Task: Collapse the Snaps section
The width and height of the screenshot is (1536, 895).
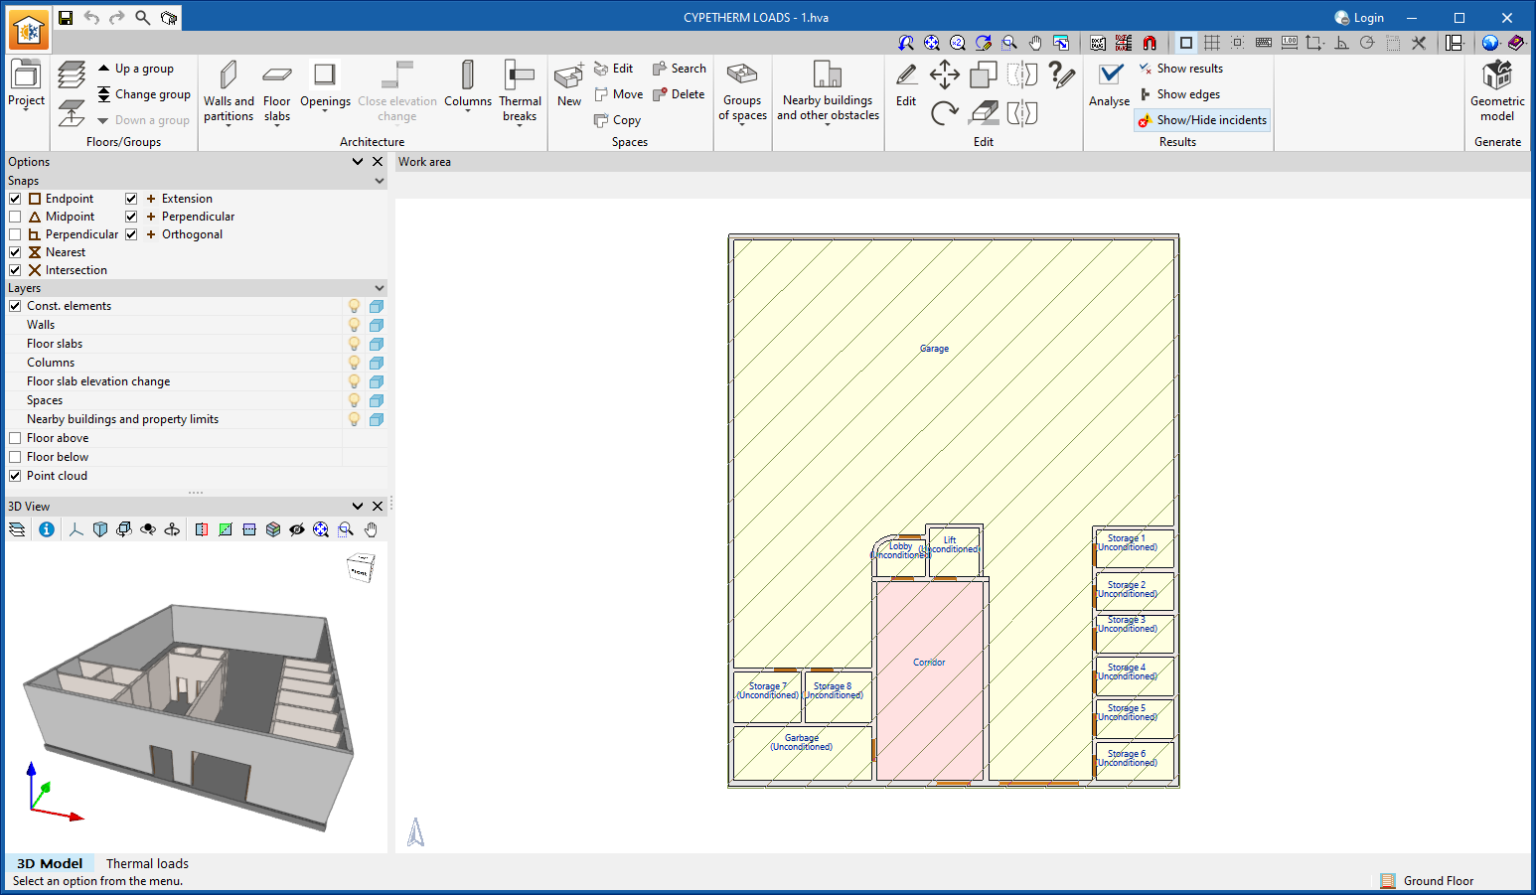Action: (378, 180)
